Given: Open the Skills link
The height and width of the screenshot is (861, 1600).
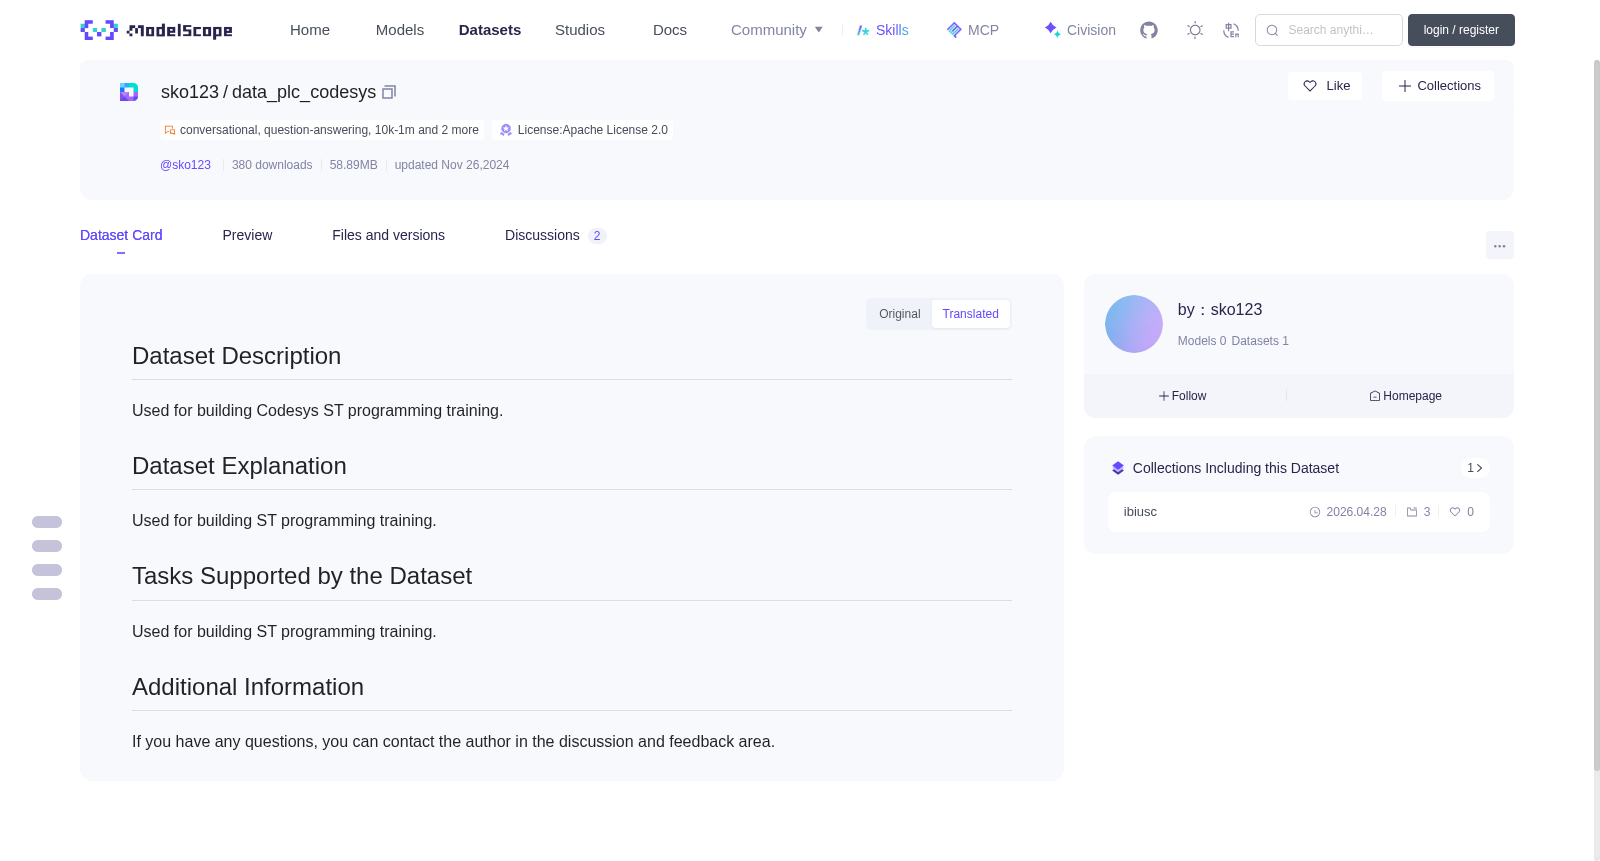Looking at the screenshot, I should [x=882, y=30].
